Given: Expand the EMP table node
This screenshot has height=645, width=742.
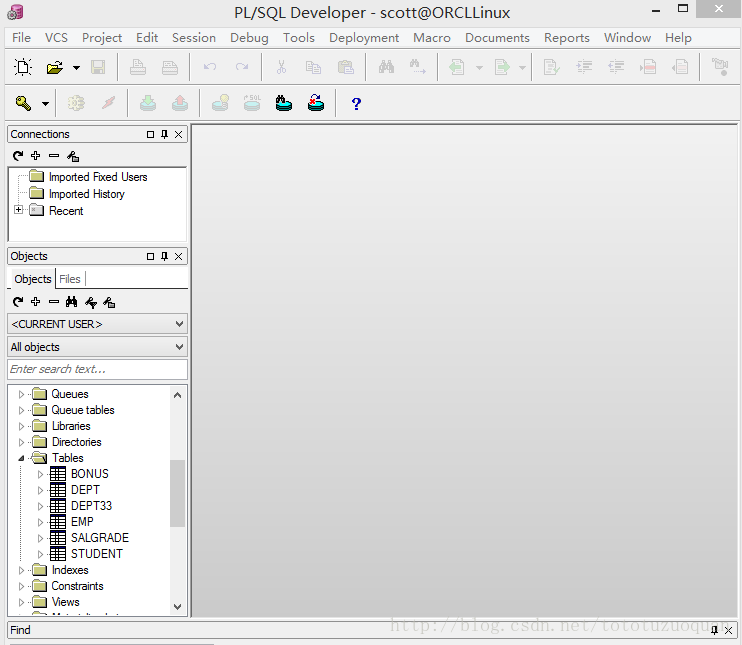Looking at the screenshot, I should [x=40, y=522].
